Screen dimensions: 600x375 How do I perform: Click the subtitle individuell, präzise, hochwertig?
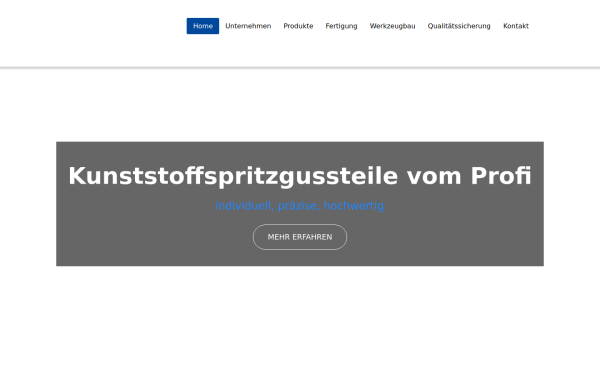[300, 206]
